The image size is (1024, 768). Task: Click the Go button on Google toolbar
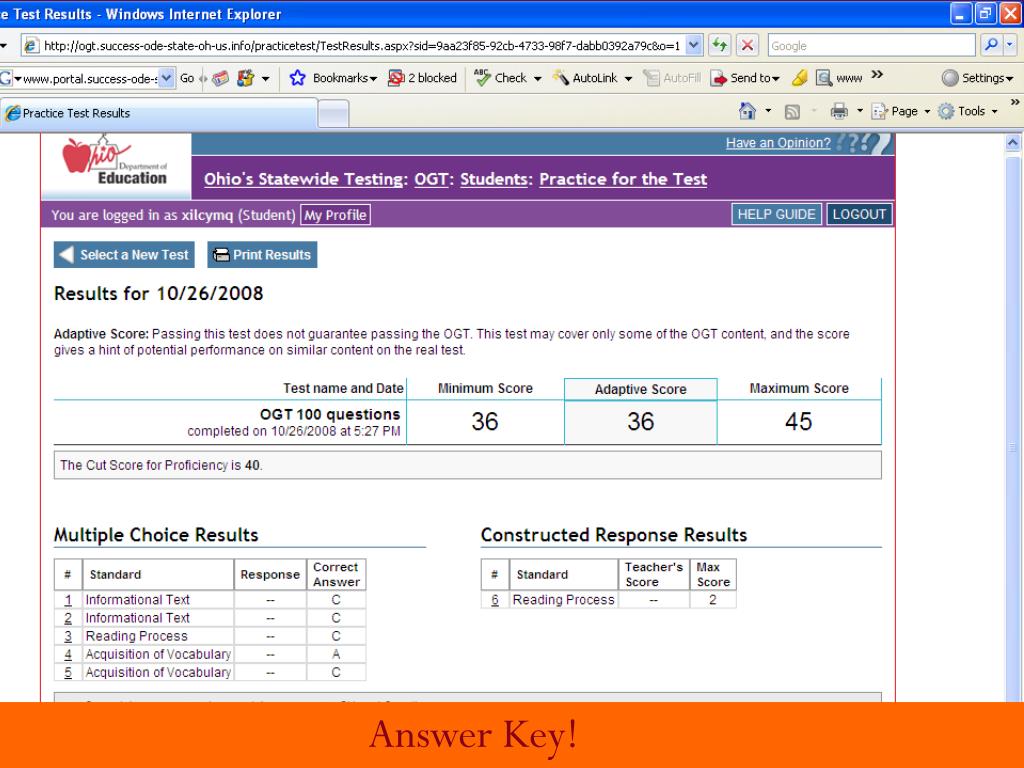coord(187,78)
